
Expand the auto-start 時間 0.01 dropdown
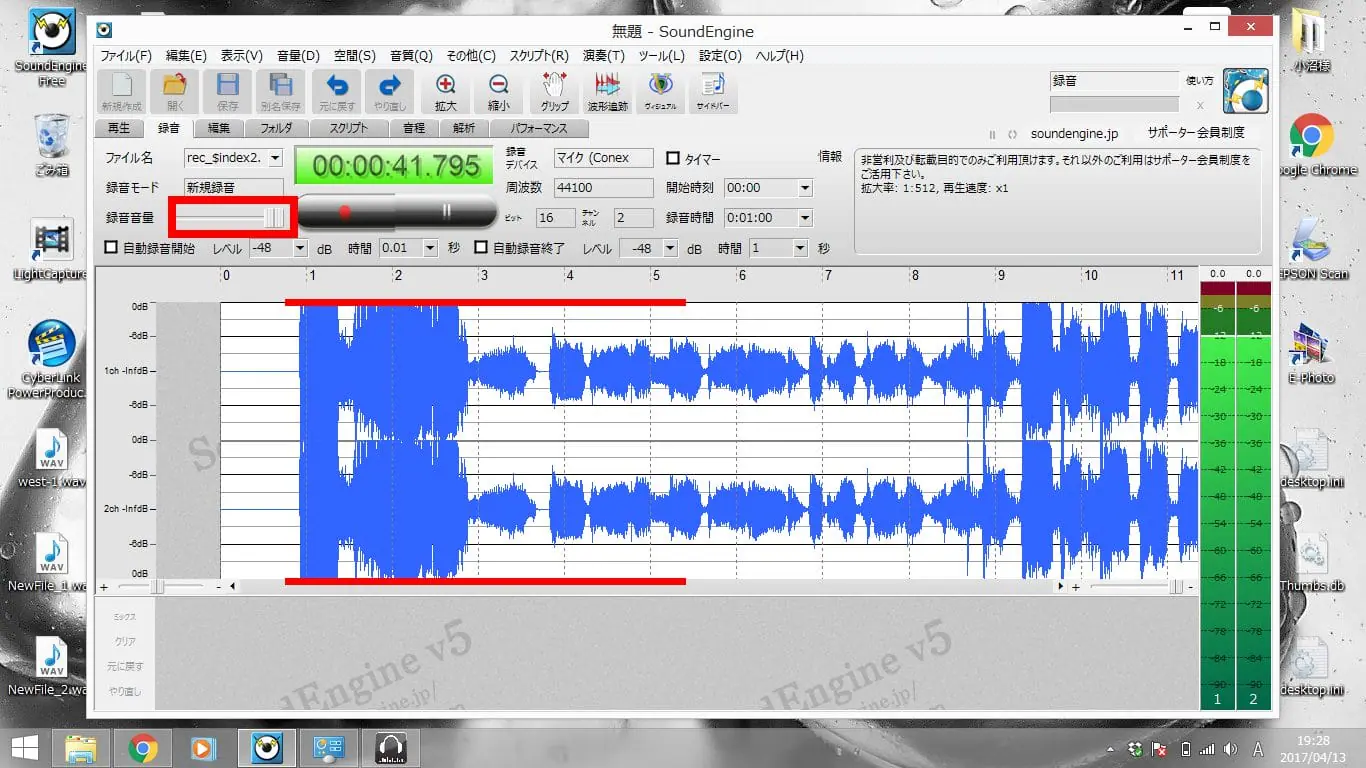pos(430,248)
